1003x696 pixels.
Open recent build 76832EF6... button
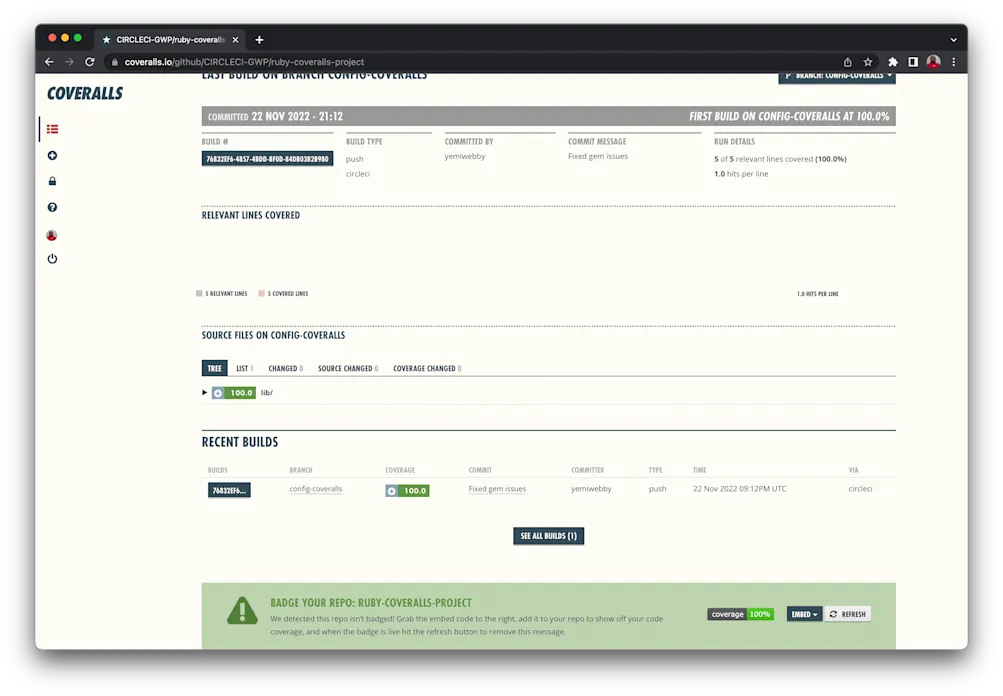229,490
